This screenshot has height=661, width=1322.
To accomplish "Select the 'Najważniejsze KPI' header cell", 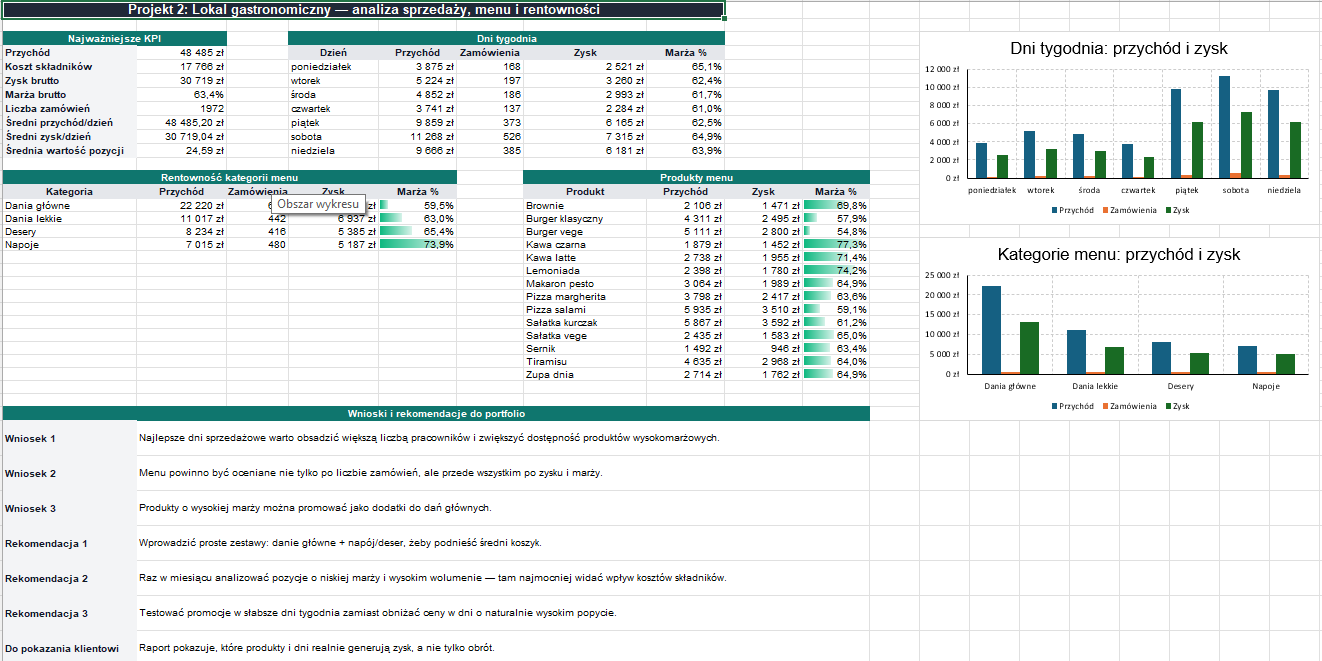I will click(x=114, y=38).
